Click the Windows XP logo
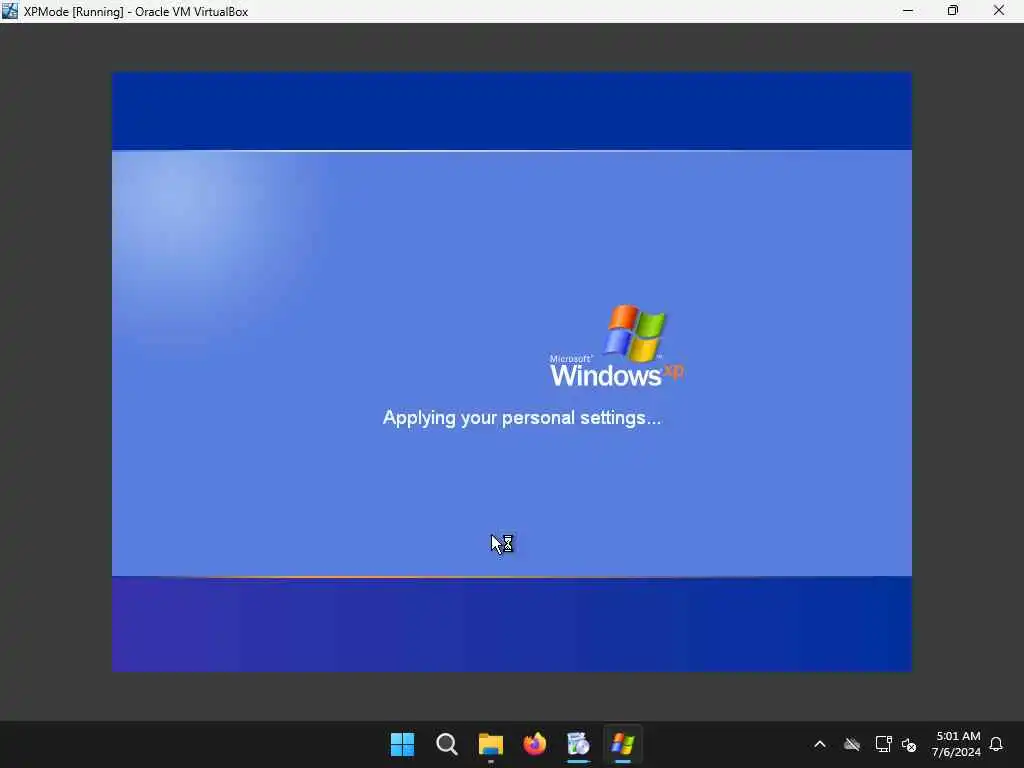 pos(617,346)
